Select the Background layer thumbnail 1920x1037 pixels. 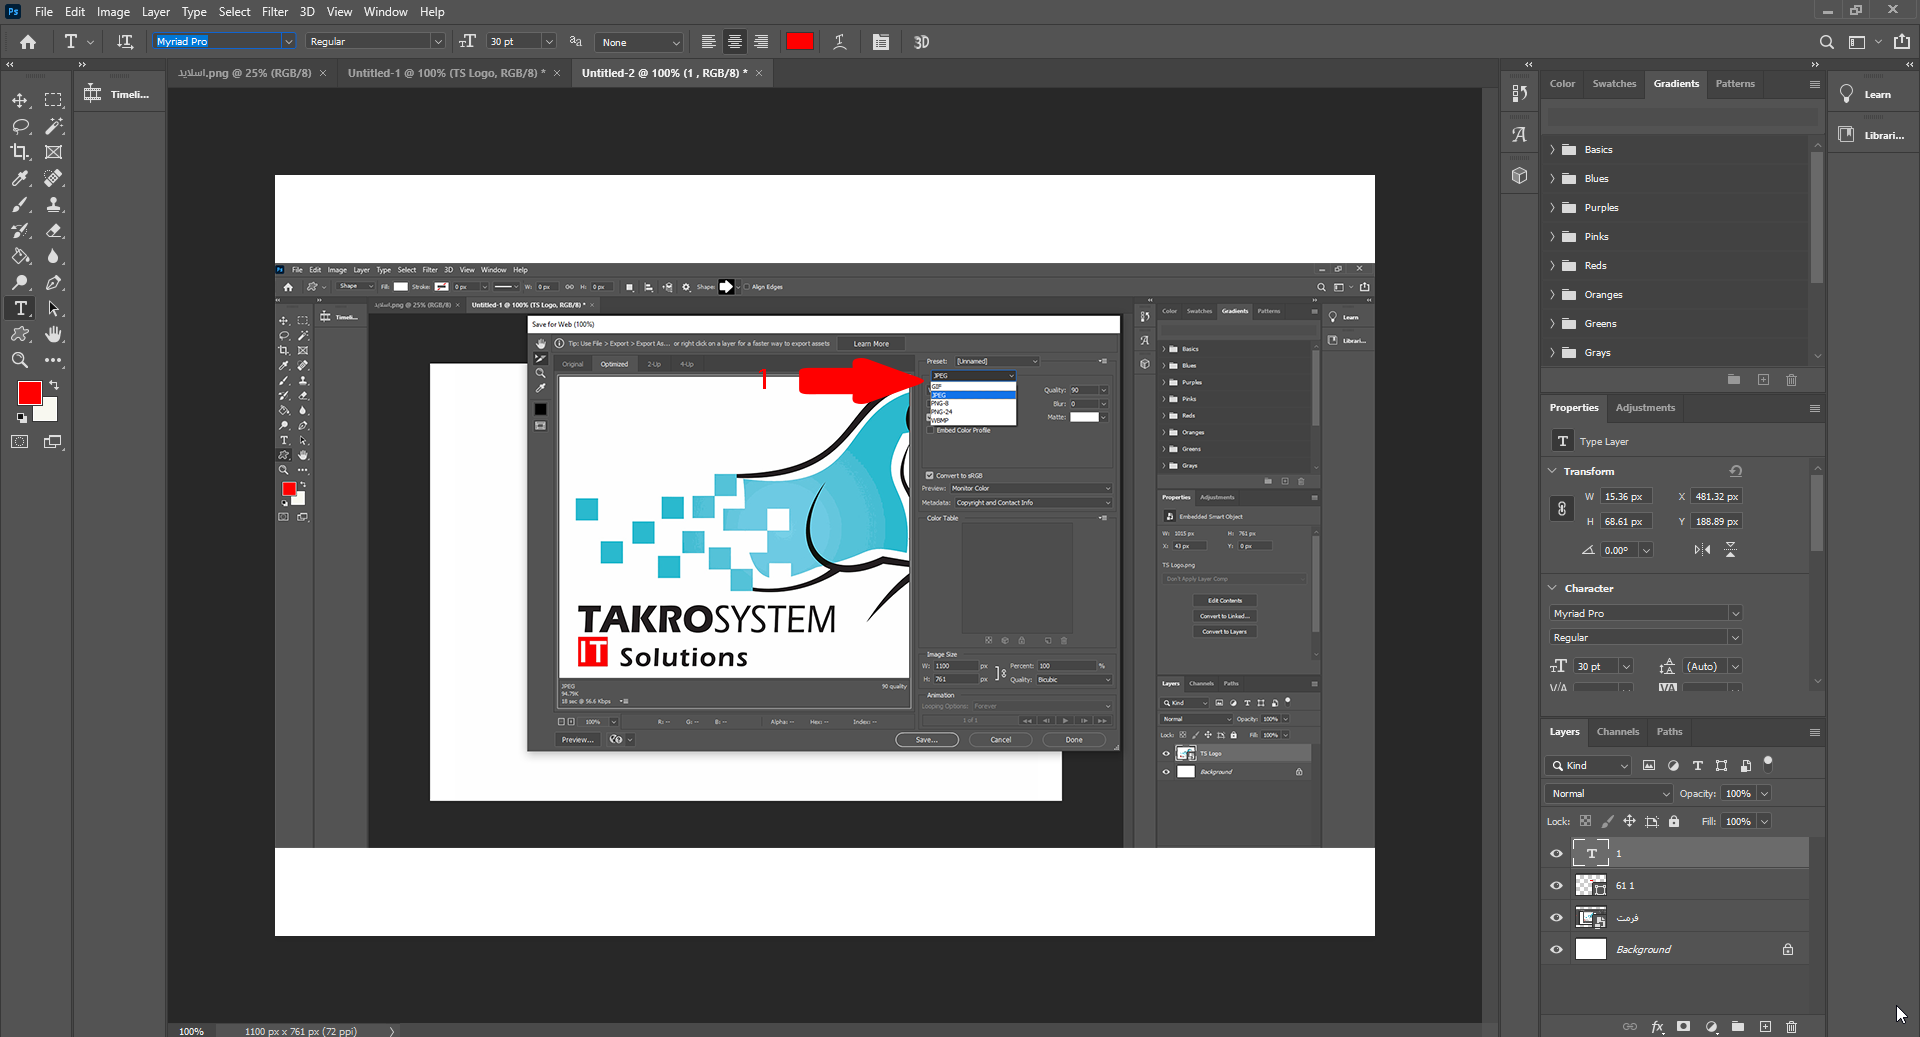tap(1590, 950)
